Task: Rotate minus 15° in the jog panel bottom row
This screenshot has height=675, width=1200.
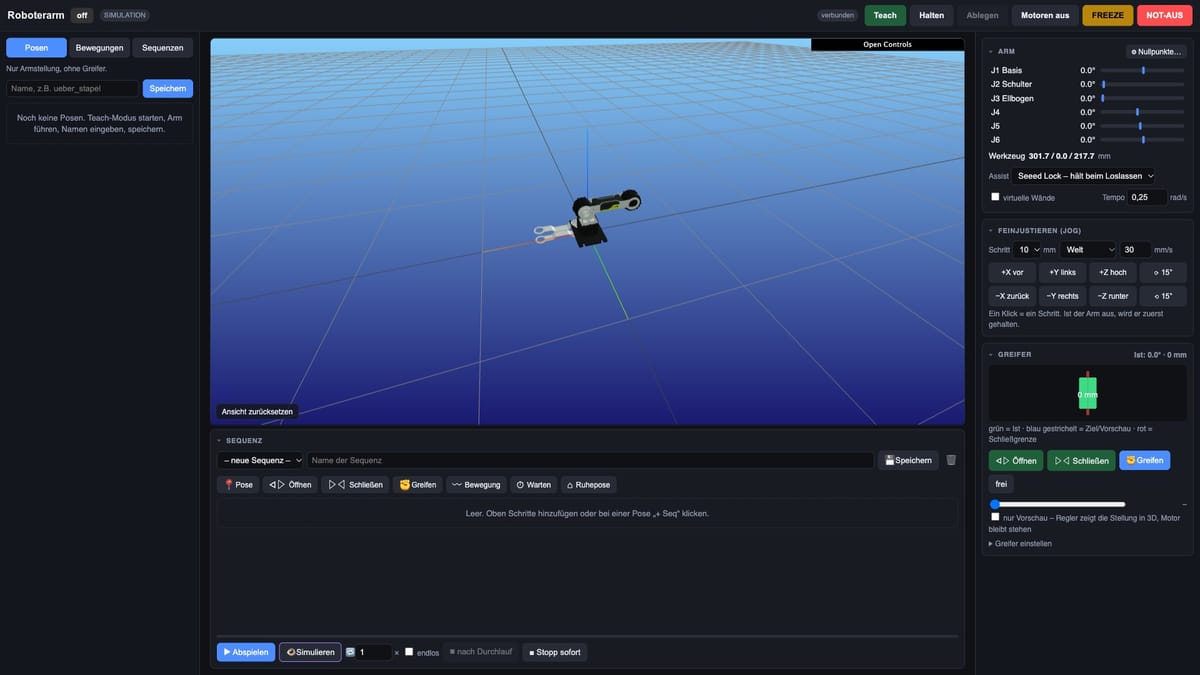Action: tap(1163, 296)
